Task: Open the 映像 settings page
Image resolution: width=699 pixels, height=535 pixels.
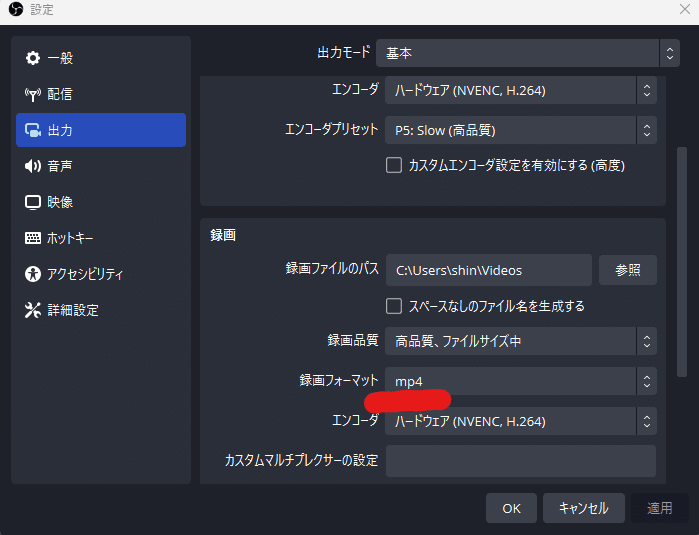Action: click(101, 202)
